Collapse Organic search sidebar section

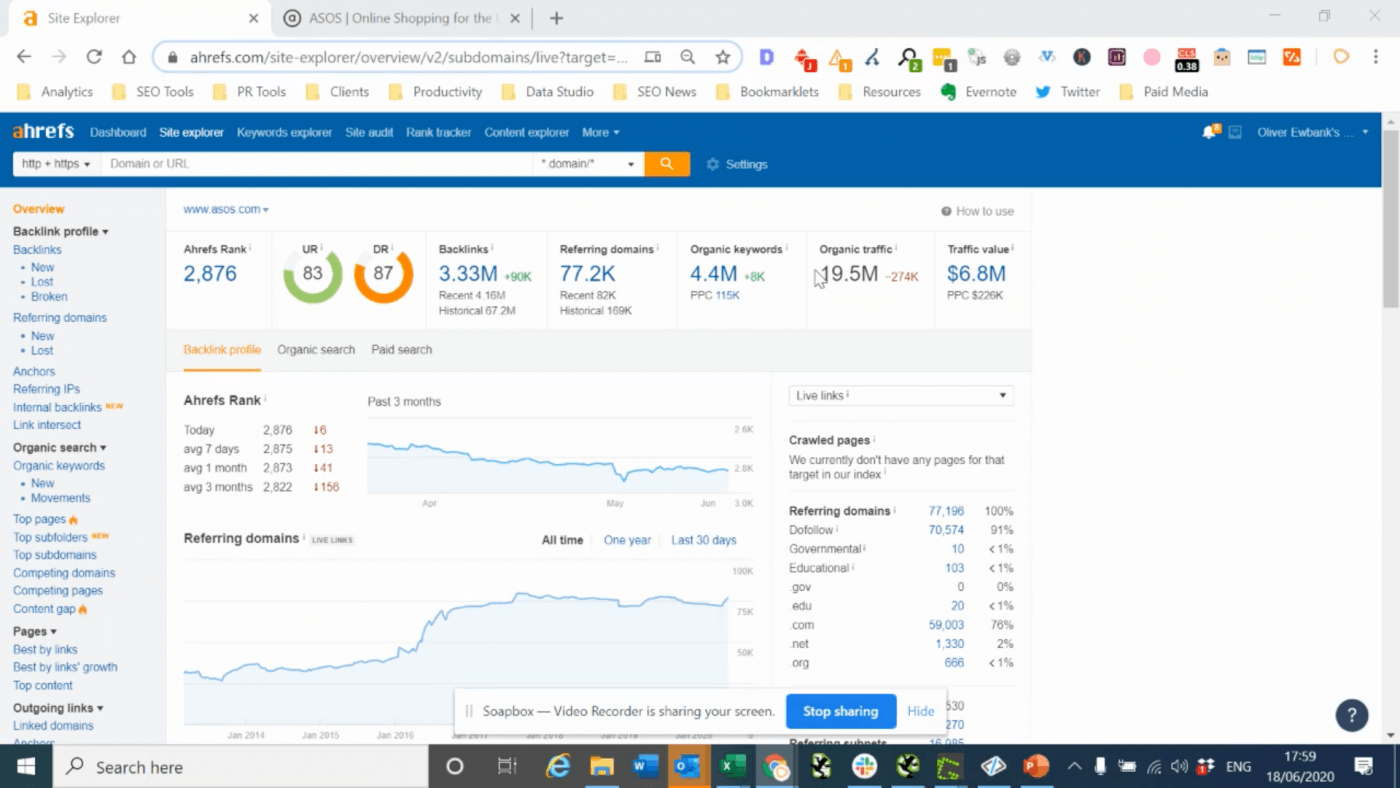click(x=59, y=448)
